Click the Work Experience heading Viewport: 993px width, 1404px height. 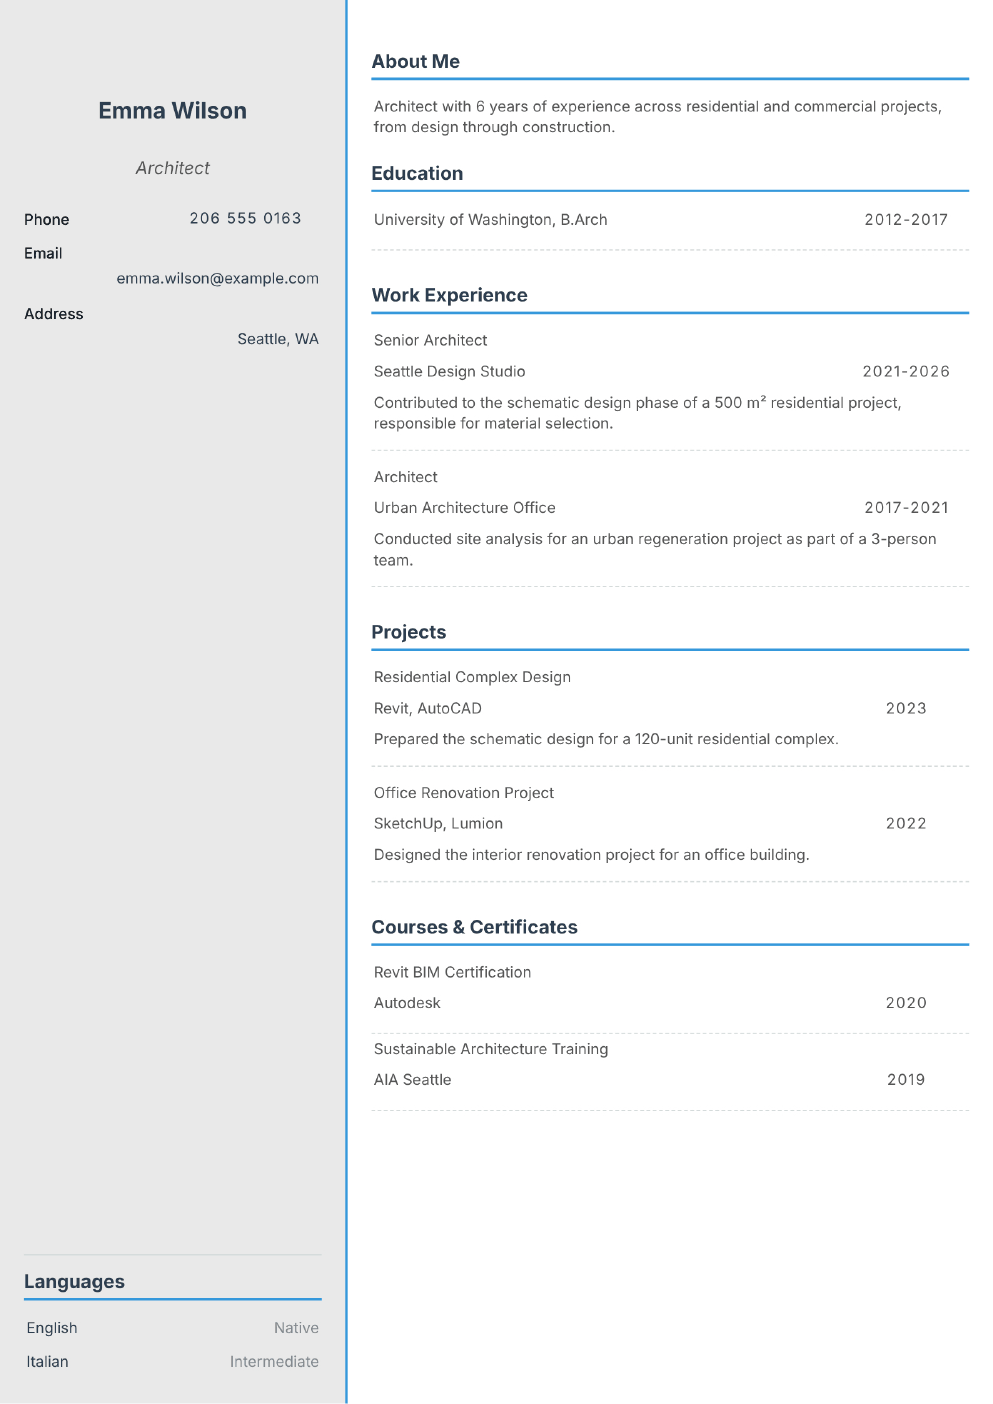pos(450,296)
